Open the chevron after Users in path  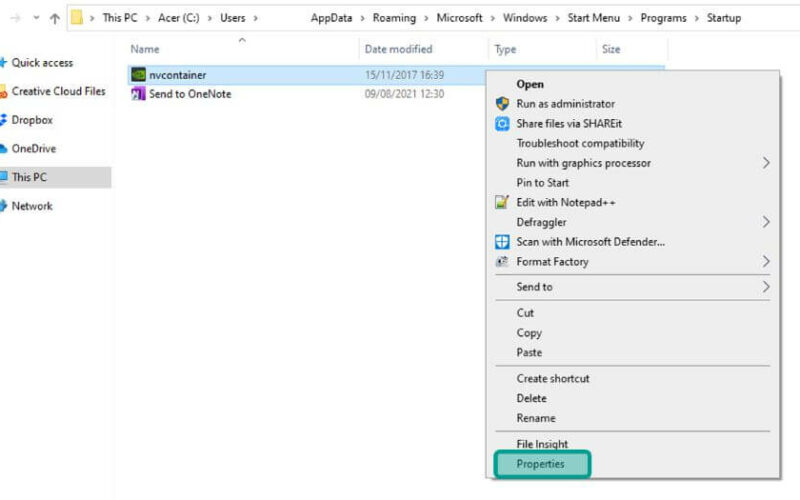pos(256,18)
